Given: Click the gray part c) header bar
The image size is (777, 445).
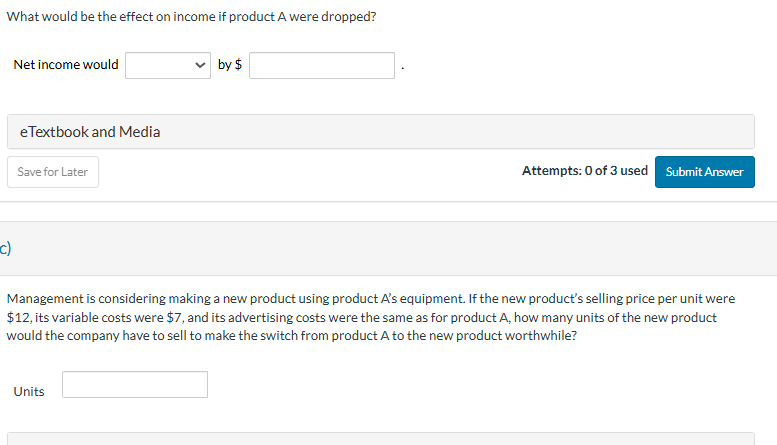Looking at the screenshot, I should (x=400, y=248).
